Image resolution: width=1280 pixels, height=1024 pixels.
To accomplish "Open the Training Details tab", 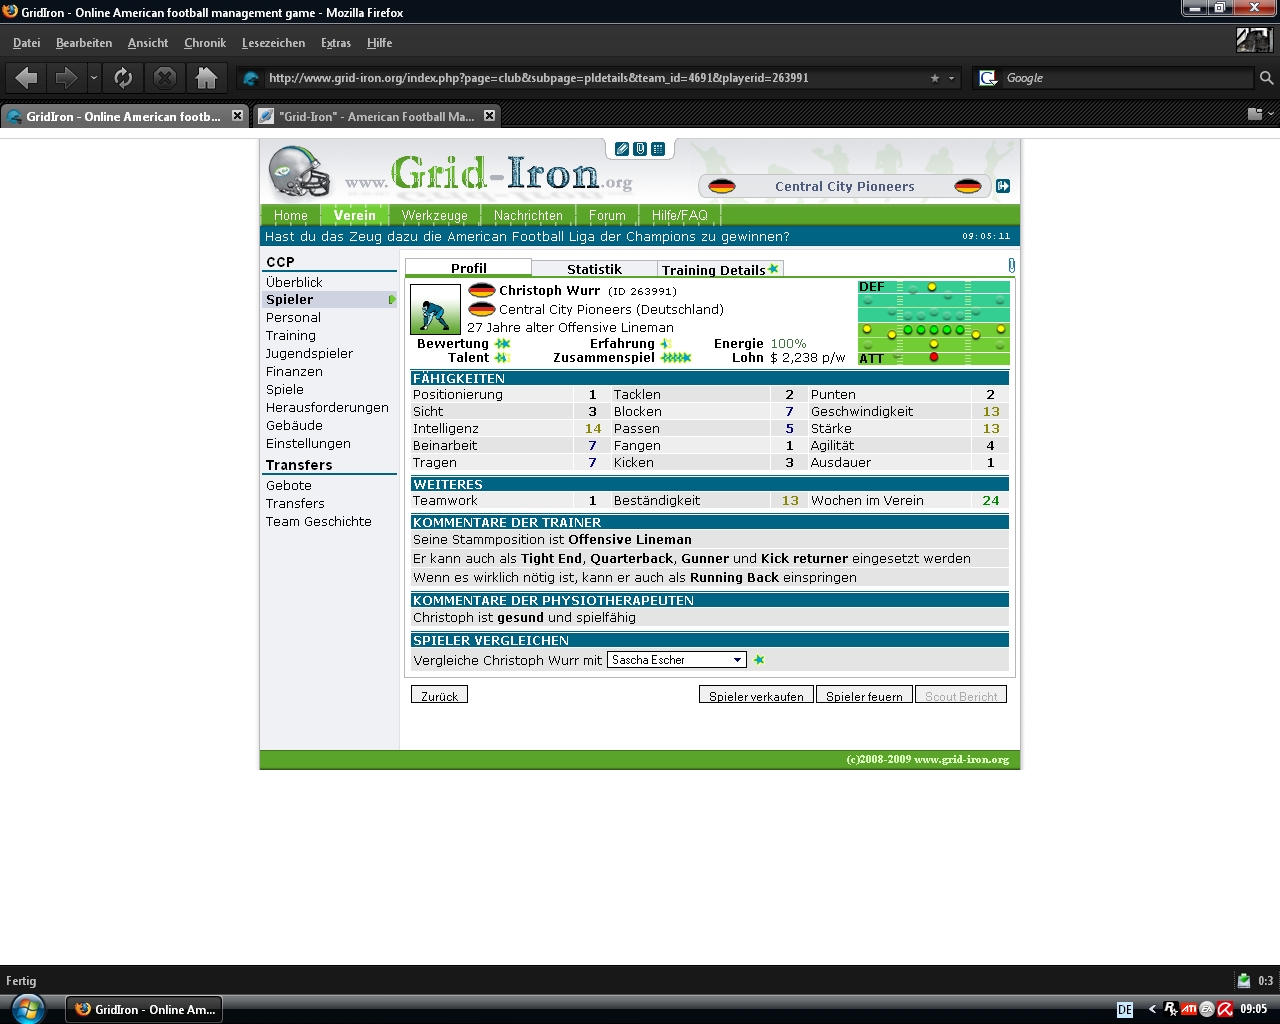I will pyautogui.click(x=714, y=270).
